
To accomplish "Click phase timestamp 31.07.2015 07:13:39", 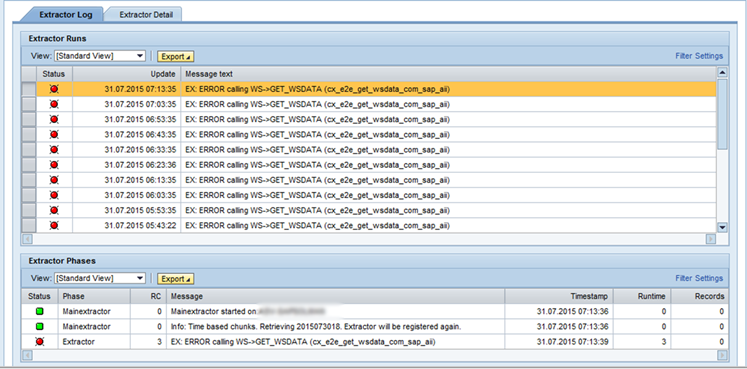I will click(572, 342).
